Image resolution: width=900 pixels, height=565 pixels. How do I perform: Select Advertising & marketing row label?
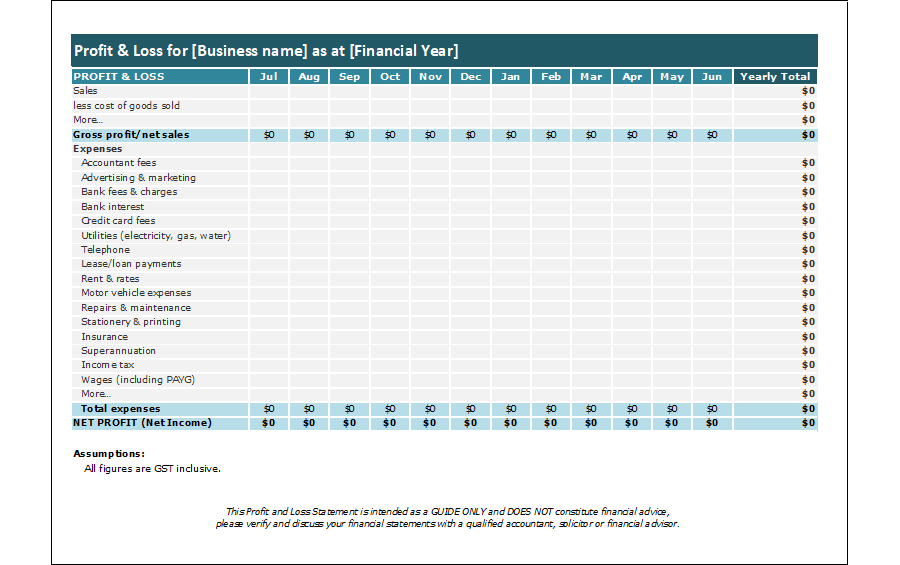[138, 178]
